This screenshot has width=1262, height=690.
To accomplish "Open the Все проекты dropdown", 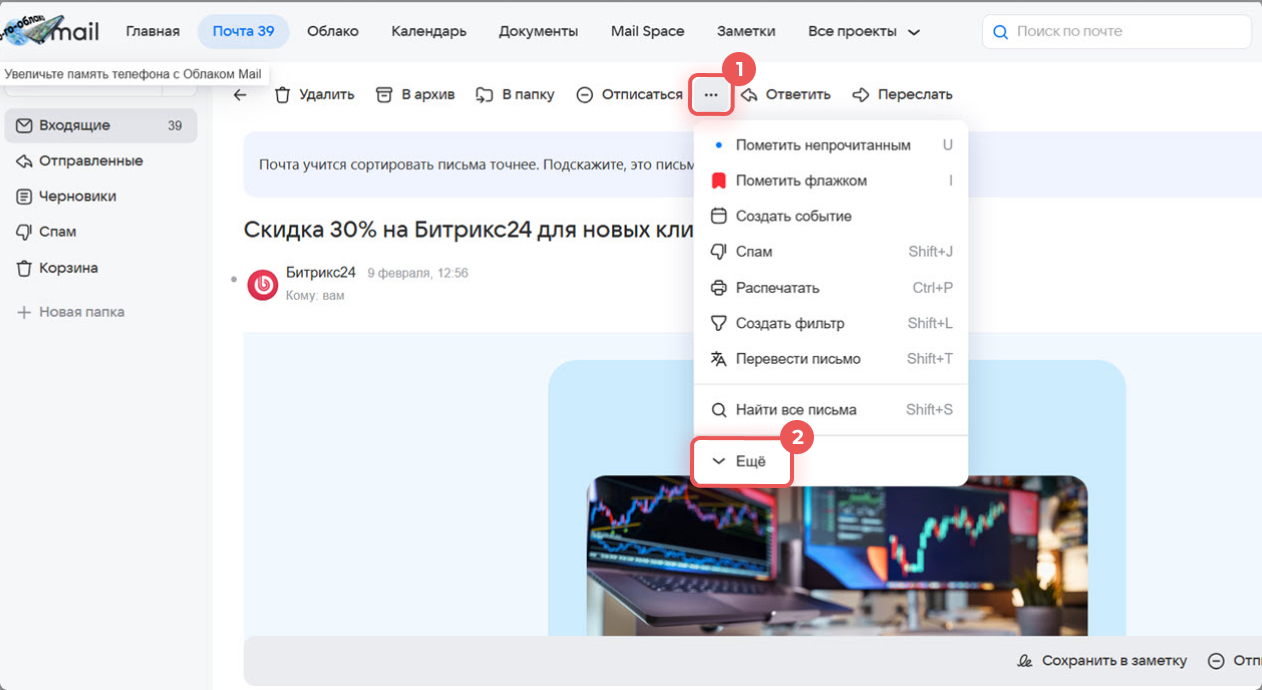I will (x=863, y=31).
